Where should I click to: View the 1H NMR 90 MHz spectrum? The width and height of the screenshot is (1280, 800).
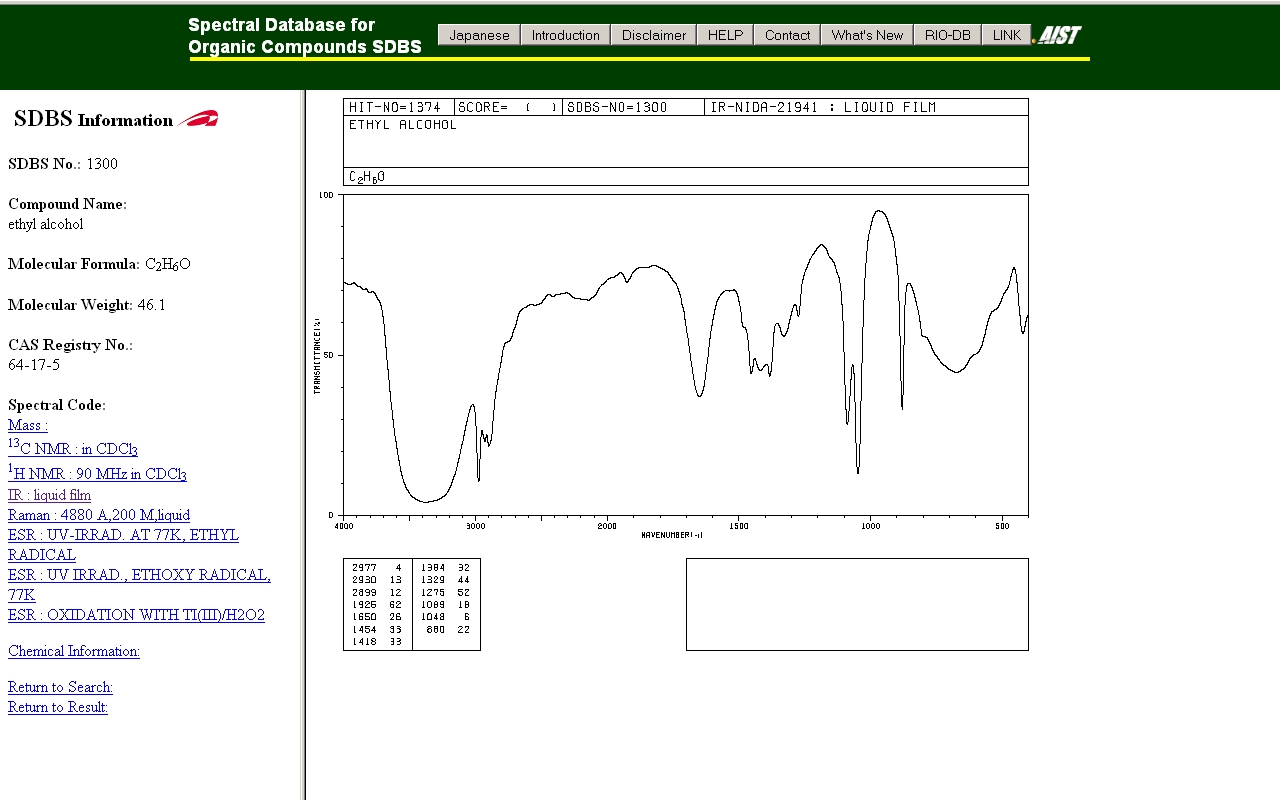coord(97,474)
